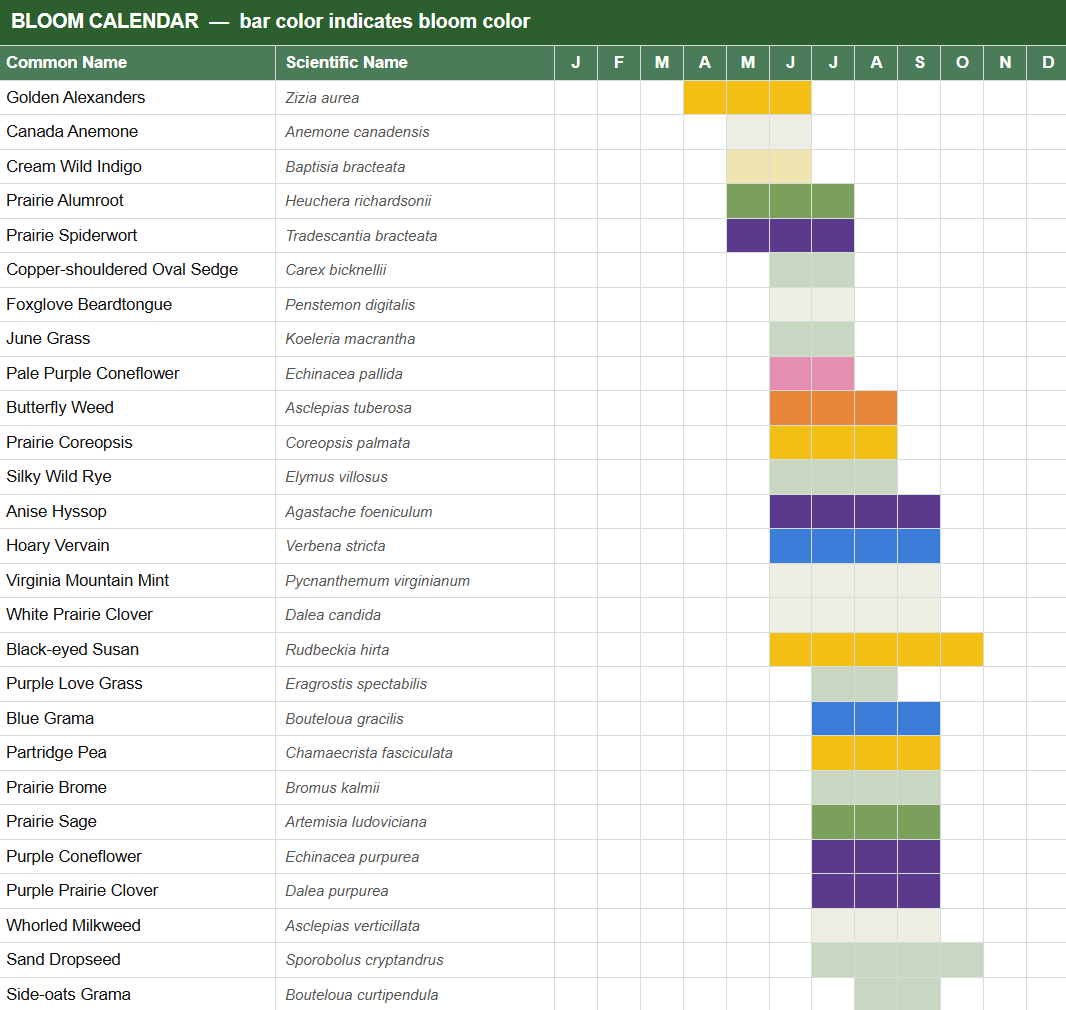This screenshot has height=1010, width=1066.
Task: Click the Bouteloua curtipendula scientific name
Action: [x=362, y=994]
